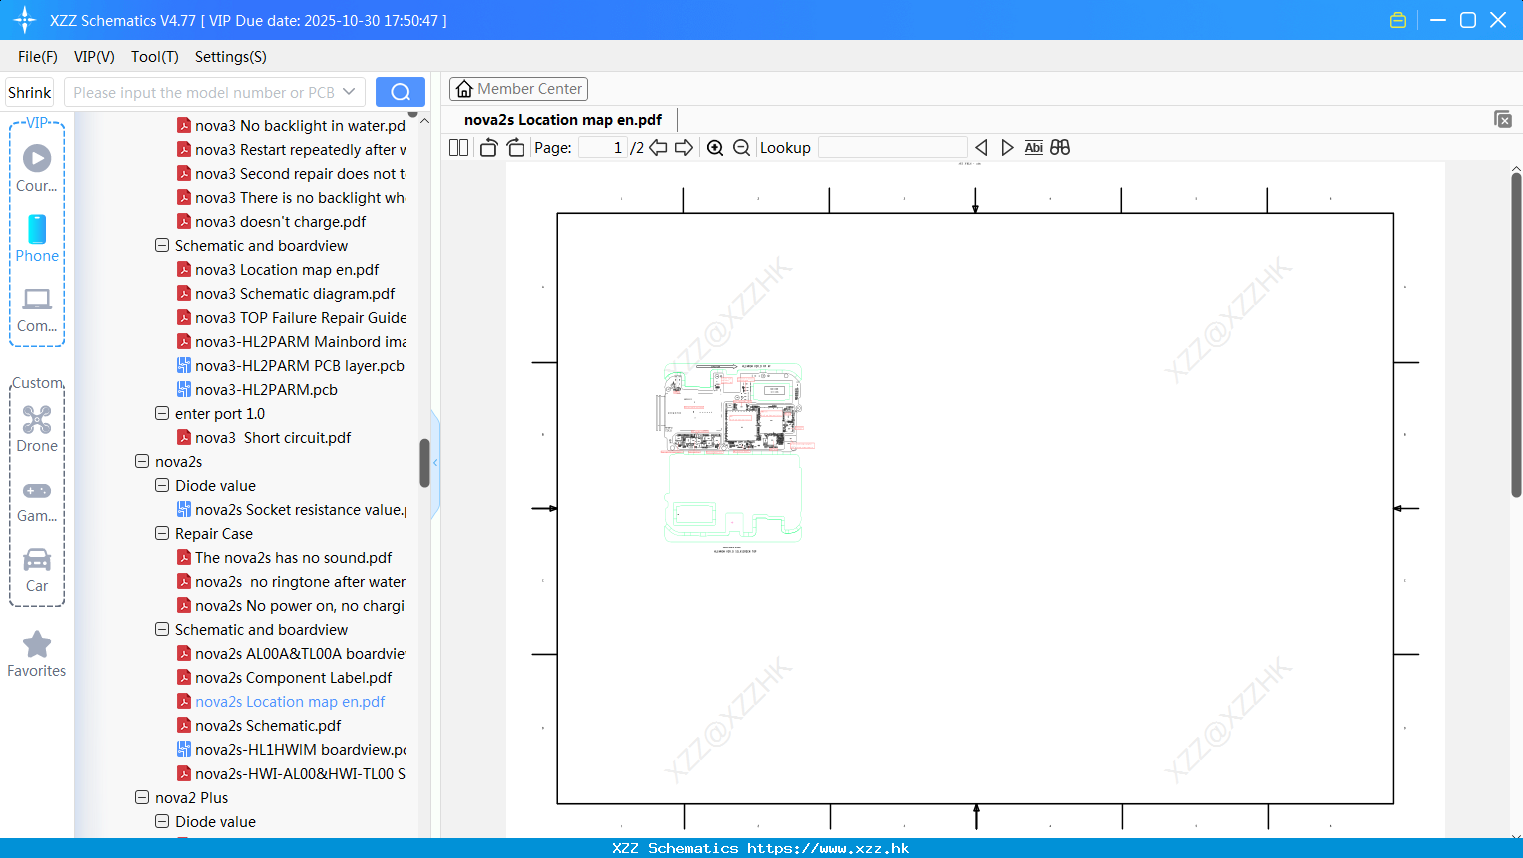Collapse enter port 1.0 folder

(162, 414)
